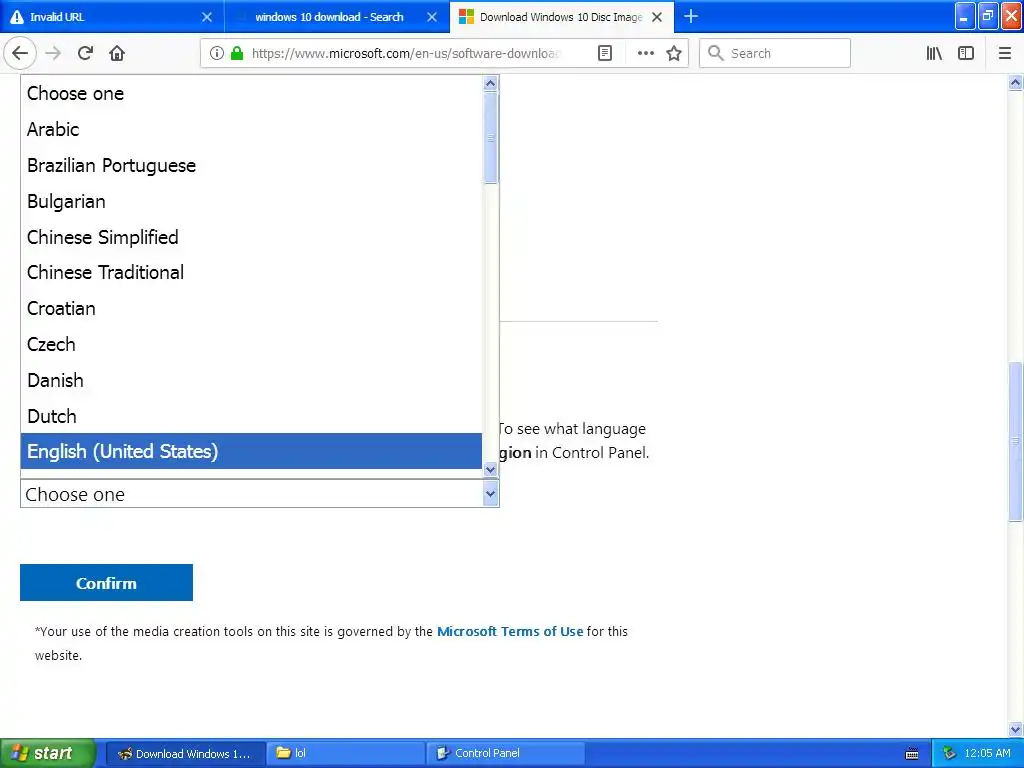Click the Search box in toolbar
The width and height of the screenshot is (1024, 768).
tap(775, 54)
